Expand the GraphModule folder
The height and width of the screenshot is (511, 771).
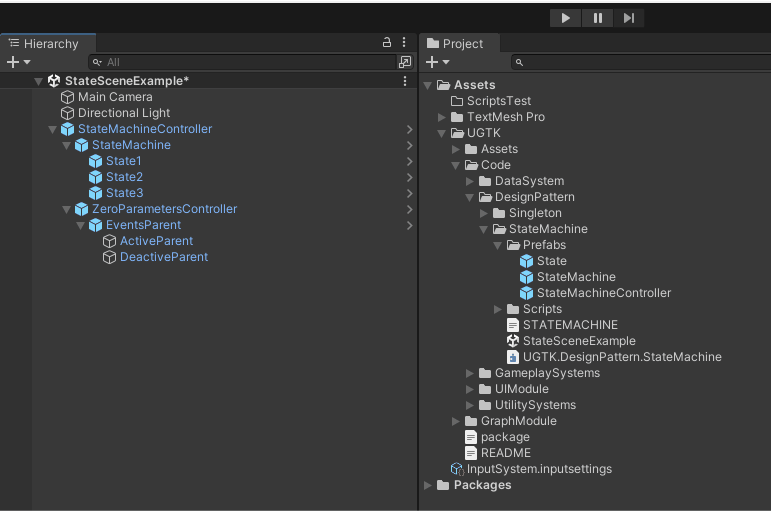click(x=456, y=421)
